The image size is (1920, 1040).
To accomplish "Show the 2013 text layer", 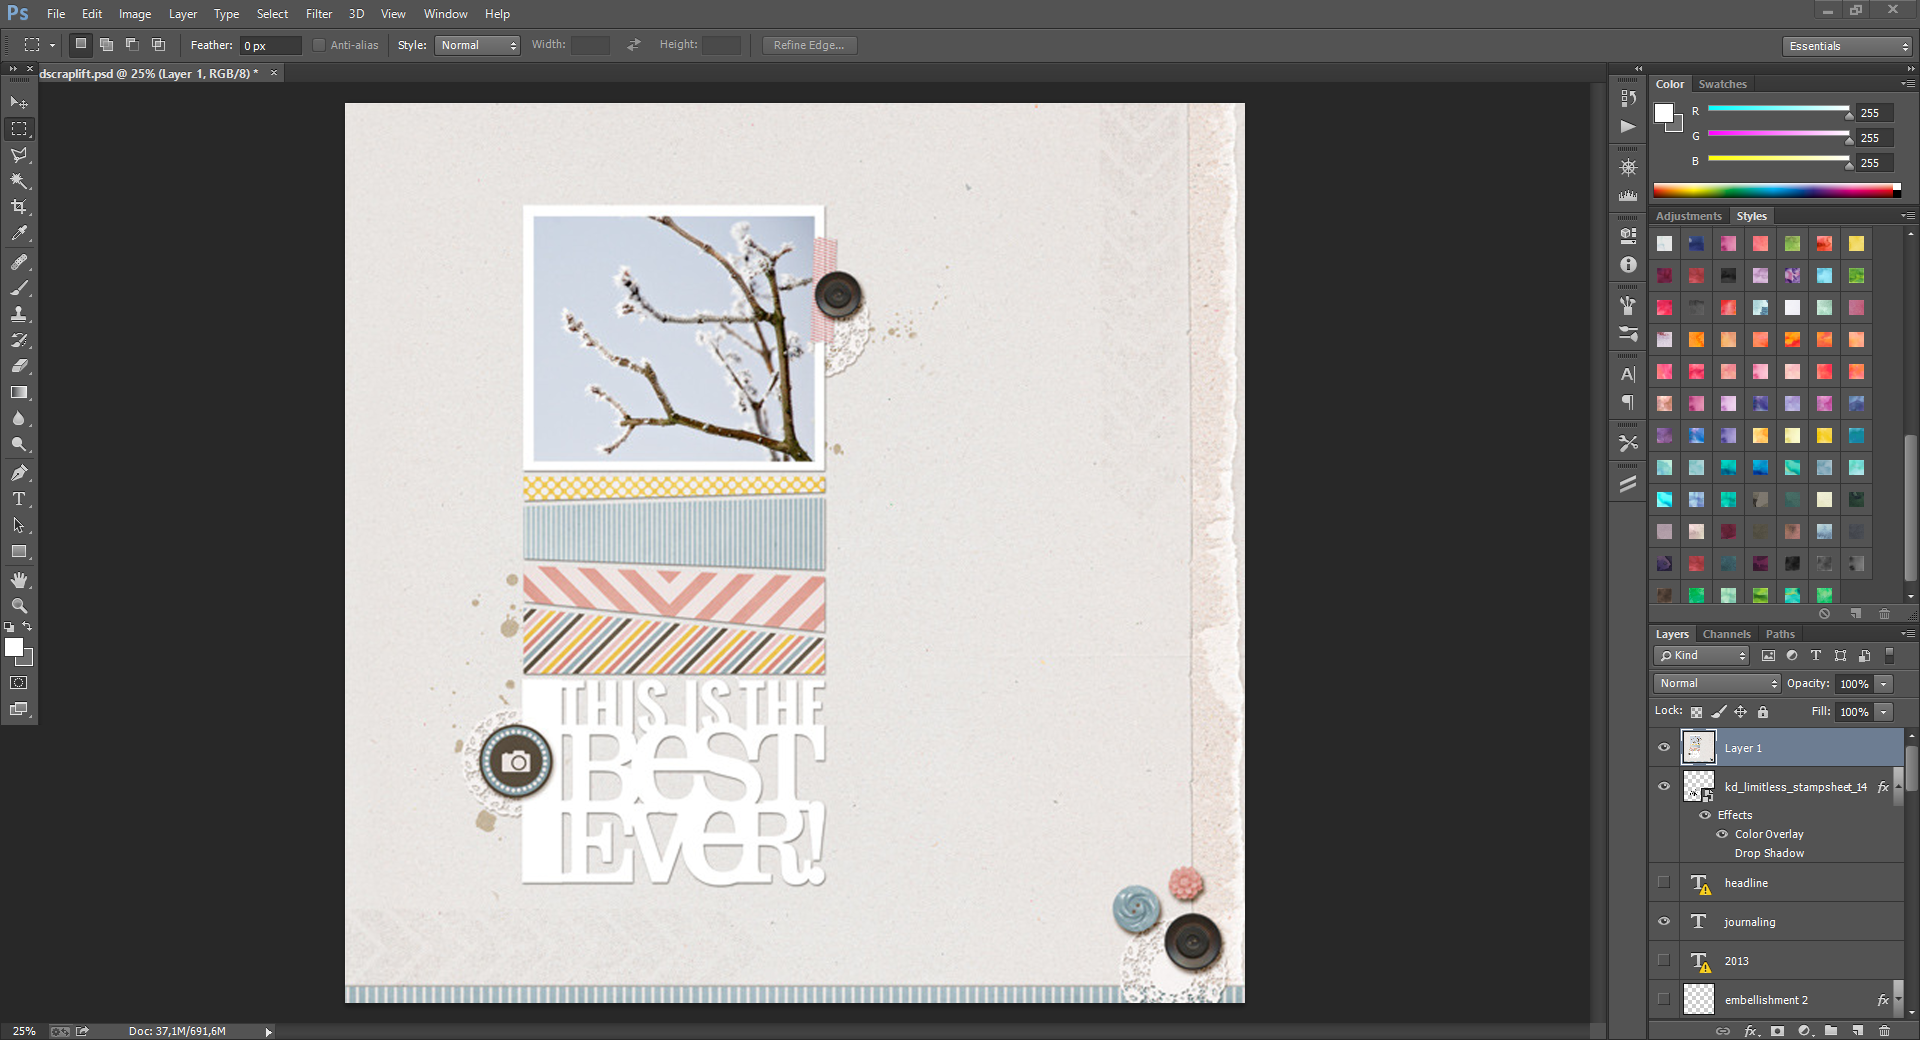I will pyautogui.click(x=1664, y=961).
